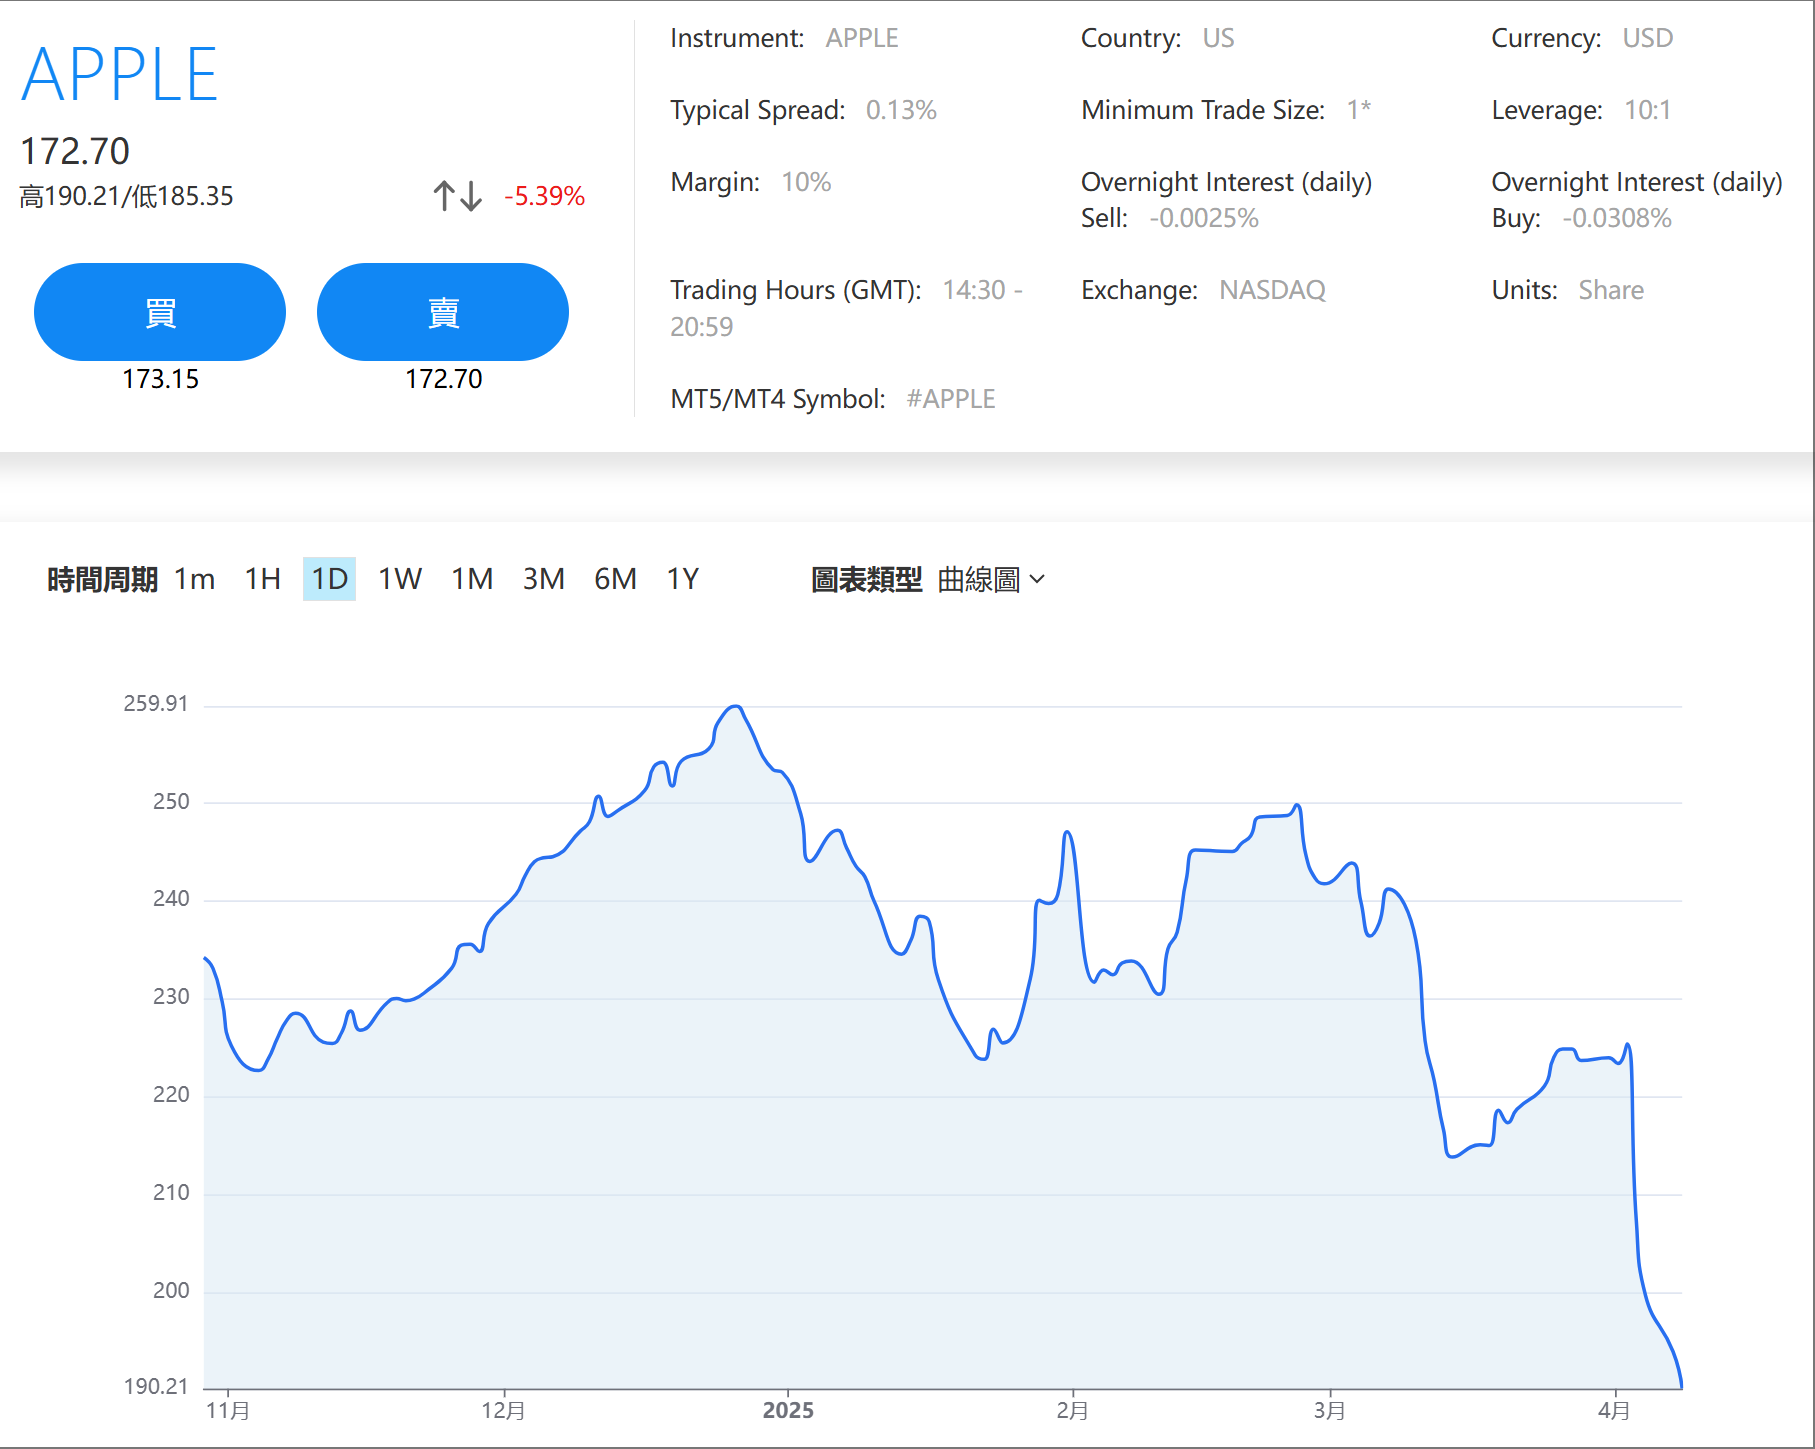The image size is (1815, 1449).
Task: Click the Trading Hours value 14:30 - 20:59
Action: click(846, 308)
